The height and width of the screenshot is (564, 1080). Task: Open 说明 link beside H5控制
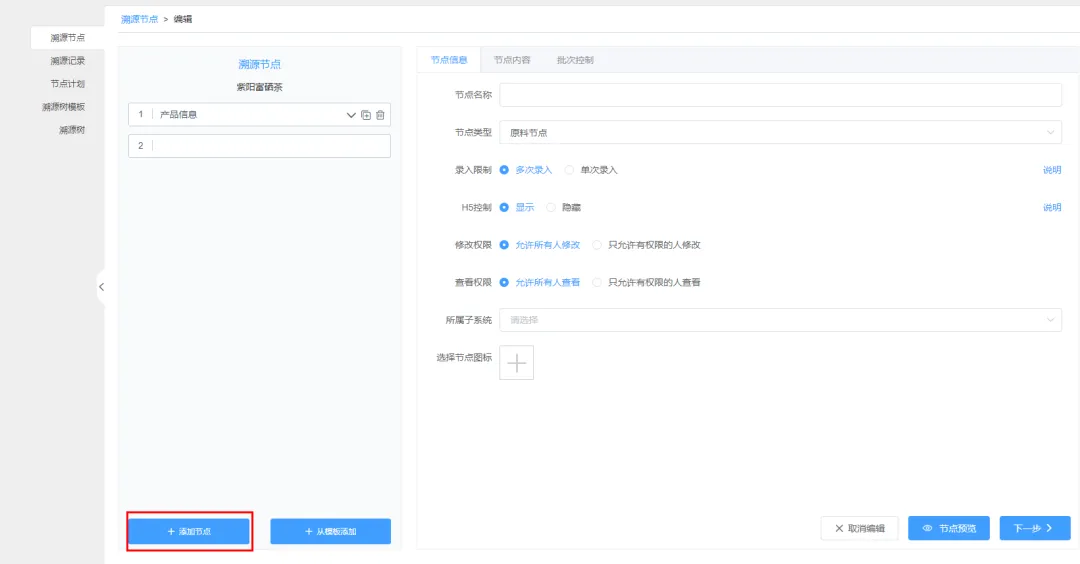click(x=1052, y=207)
